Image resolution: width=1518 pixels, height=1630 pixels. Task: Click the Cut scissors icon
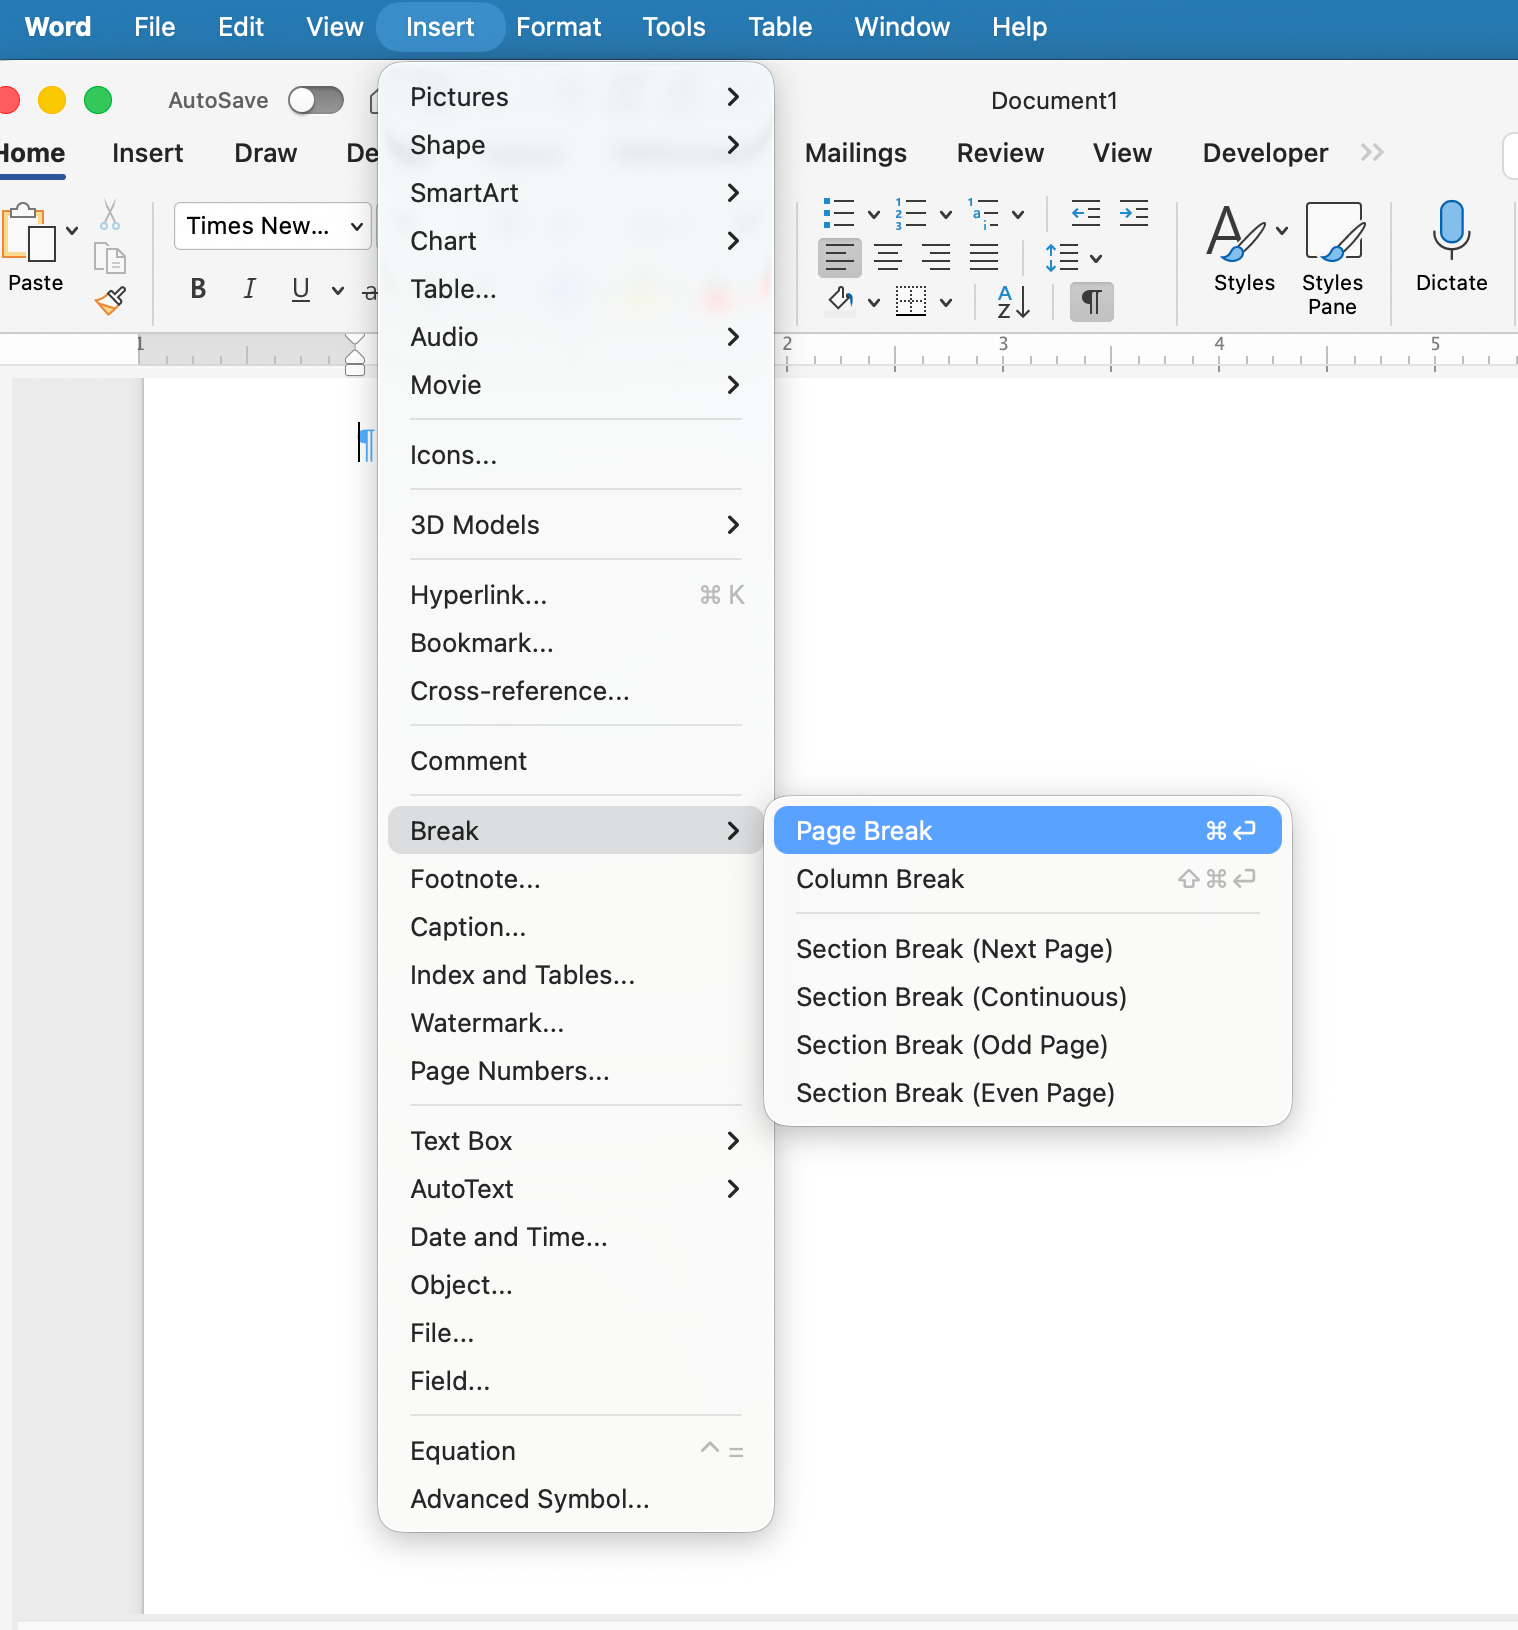click(x=110, y=215)
